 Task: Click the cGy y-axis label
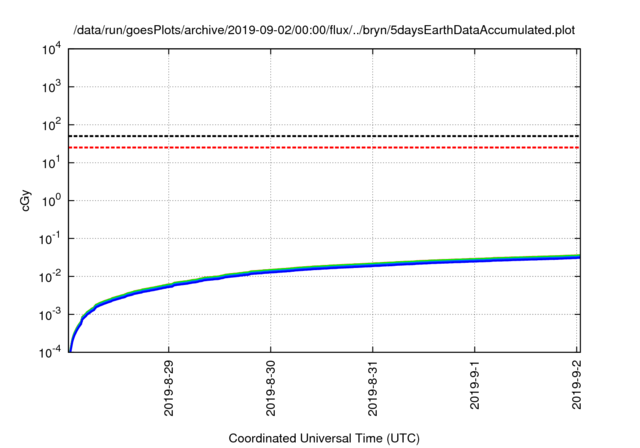tap(25, 201)
